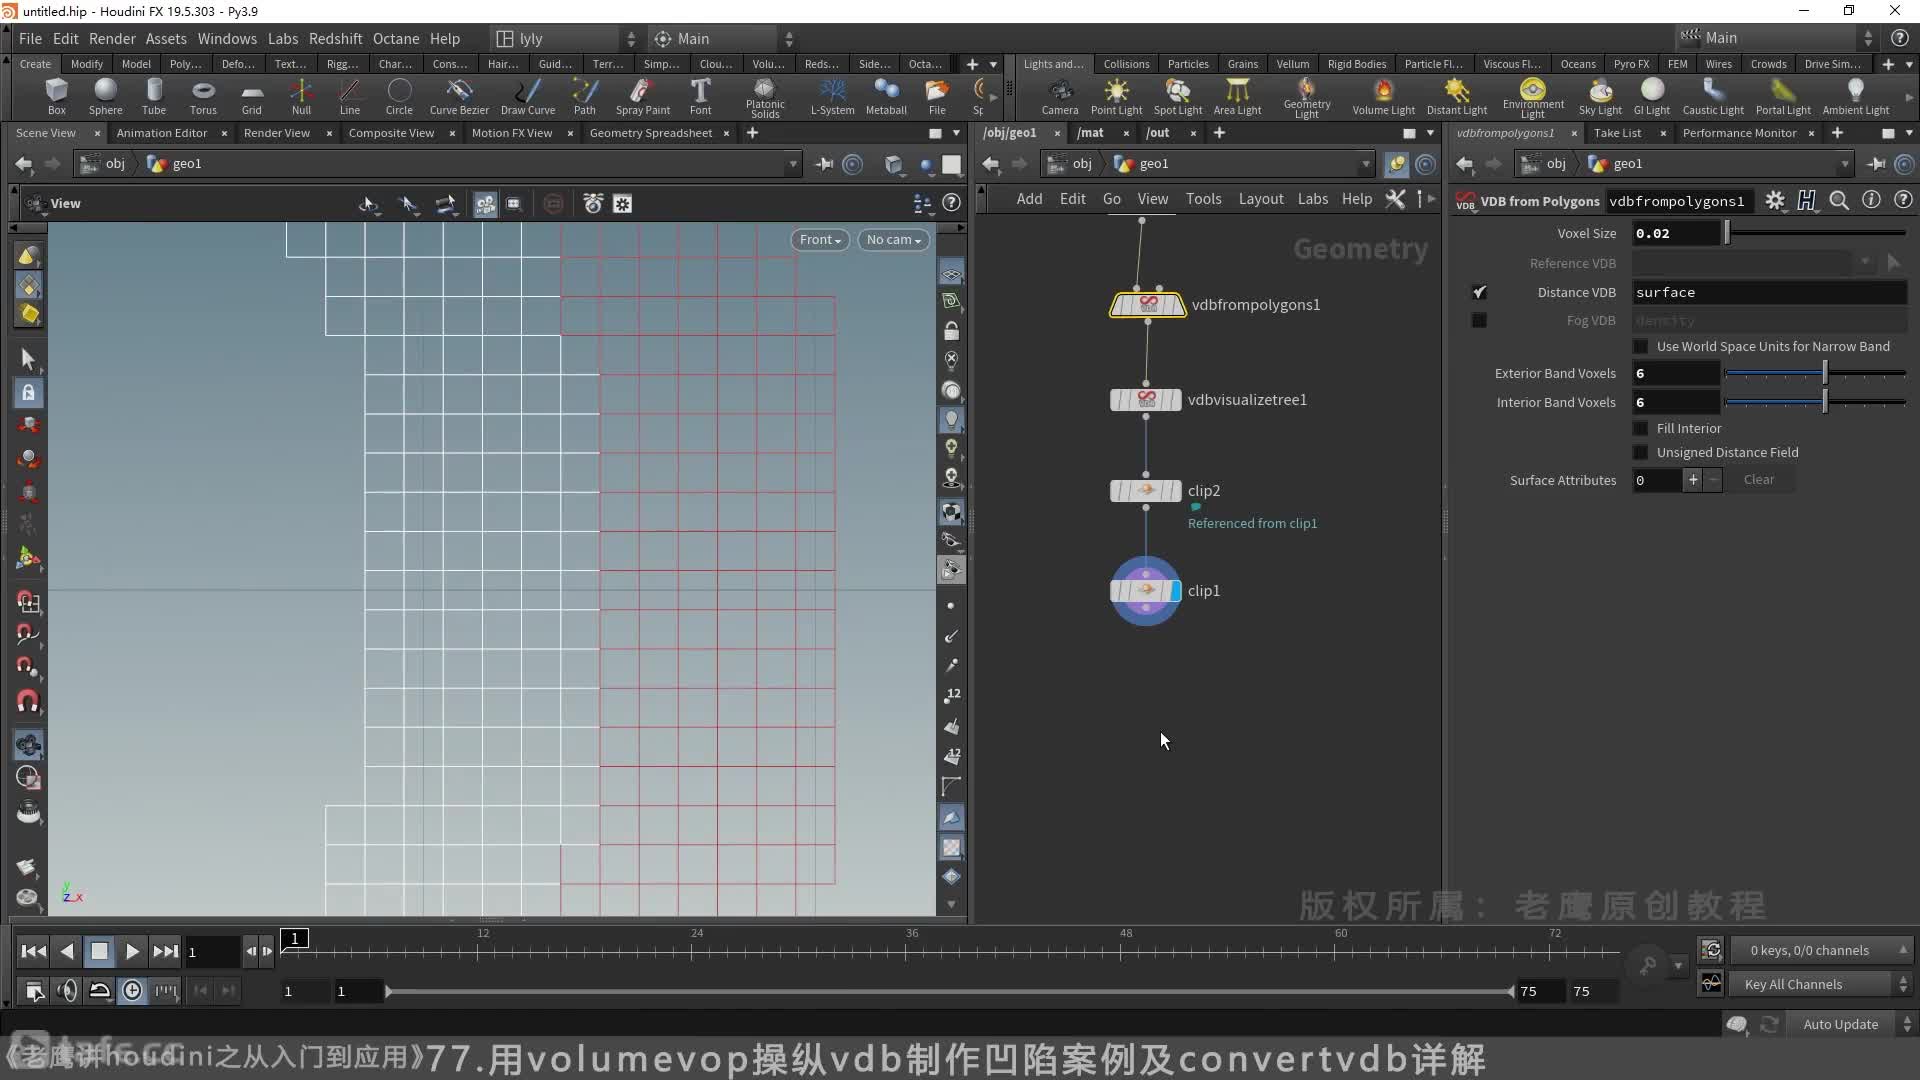The height and width of the screenshot is (1080, 1920).
Task: Adjust the Interior Band Voxels slider
Action: 1814,402
